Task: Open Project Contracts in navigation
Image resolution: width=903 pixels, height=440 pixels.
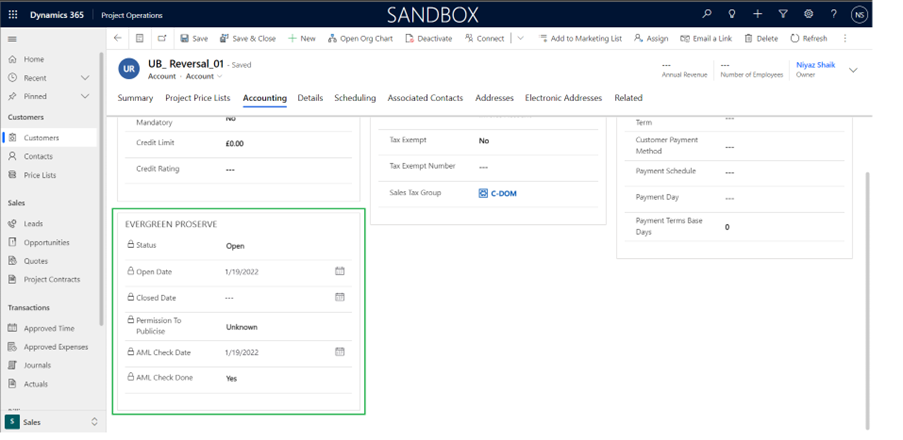Action: (x=50, y=279)
